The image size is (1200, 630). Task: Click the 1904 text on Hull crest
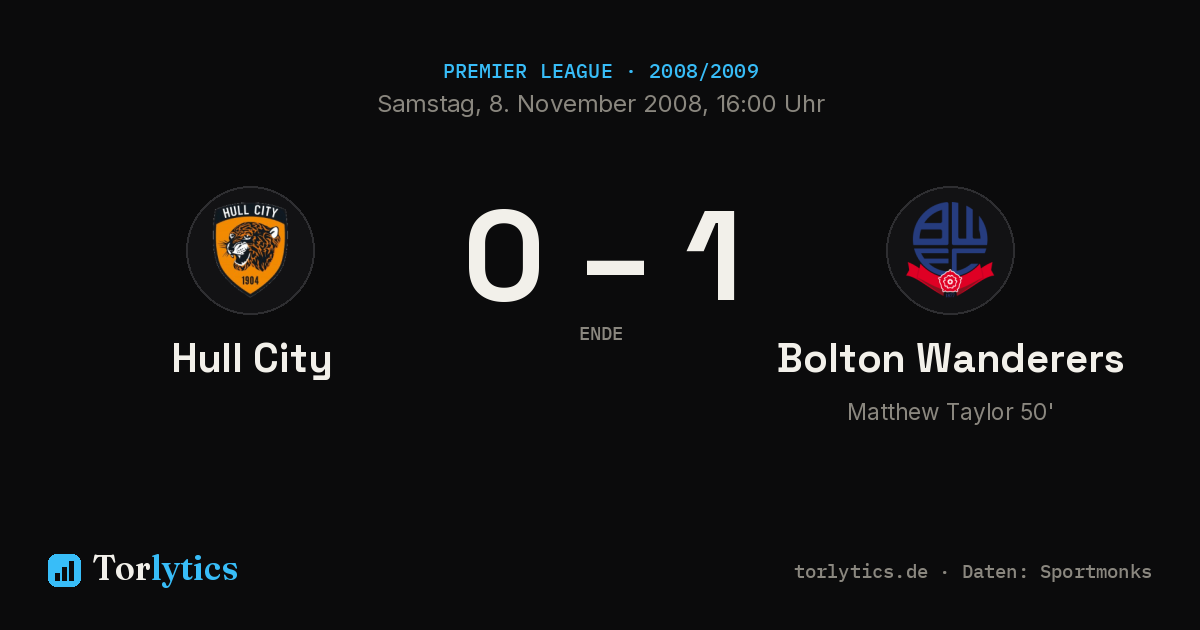[250, 280]
